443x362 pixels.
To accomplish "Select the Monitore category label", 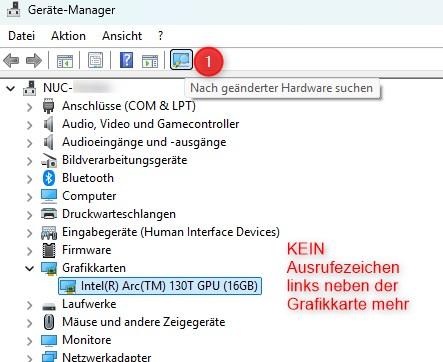I will (87, 340).
